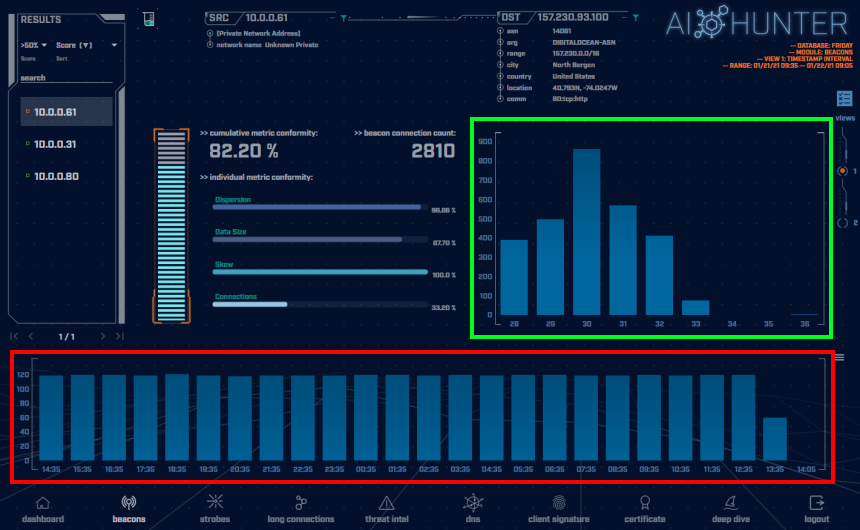Open the deep dive icon
This screenshot has height=530, width=860.
(x=731, y=503)
